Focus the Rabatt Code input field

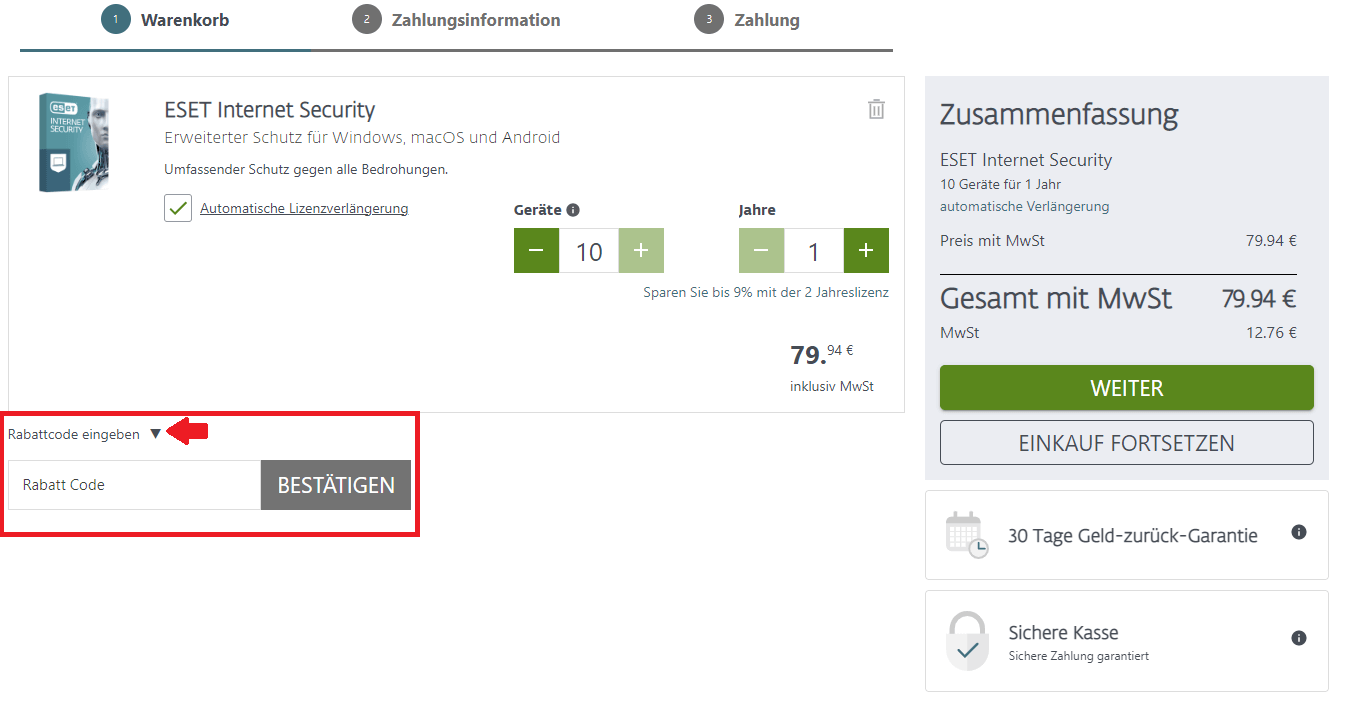pyautogui.click(x=134, y=485)
